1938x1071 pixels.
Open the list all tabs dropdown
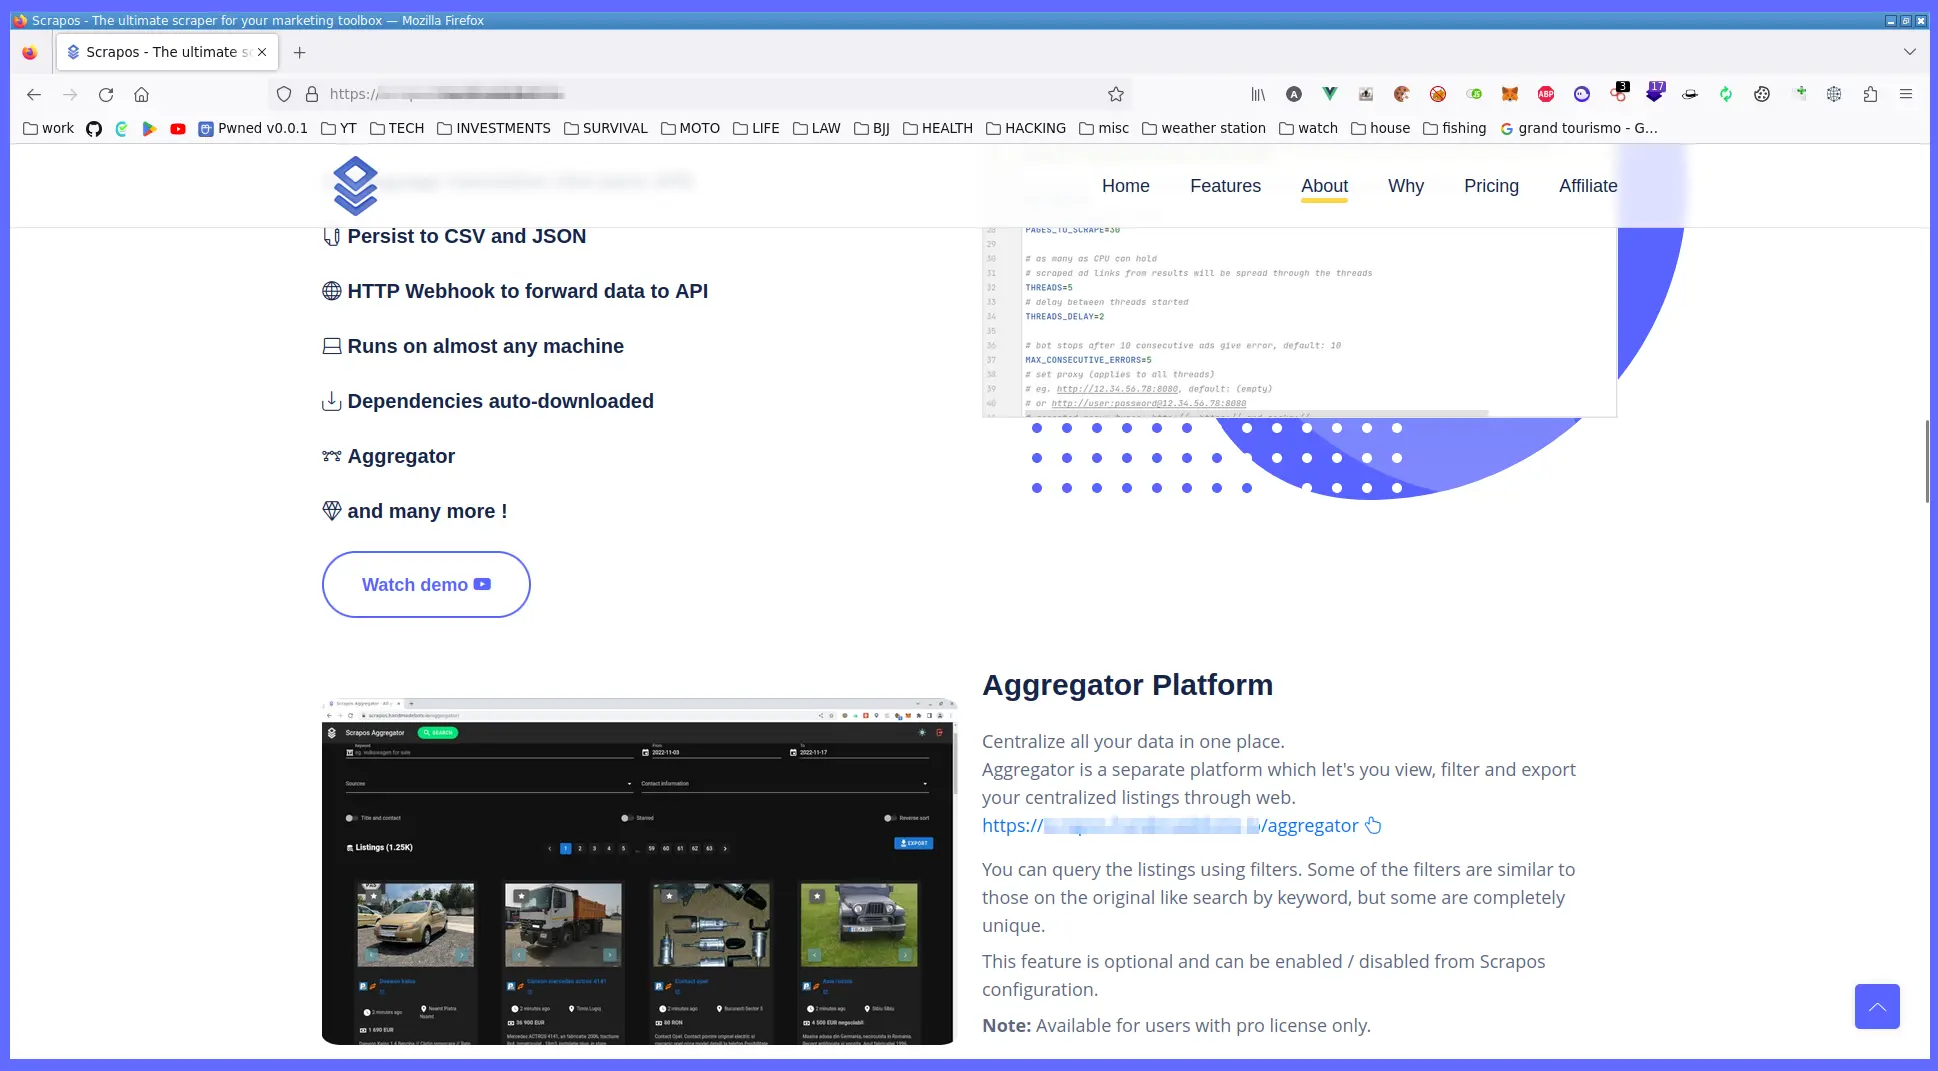[x=1909, y=52]
